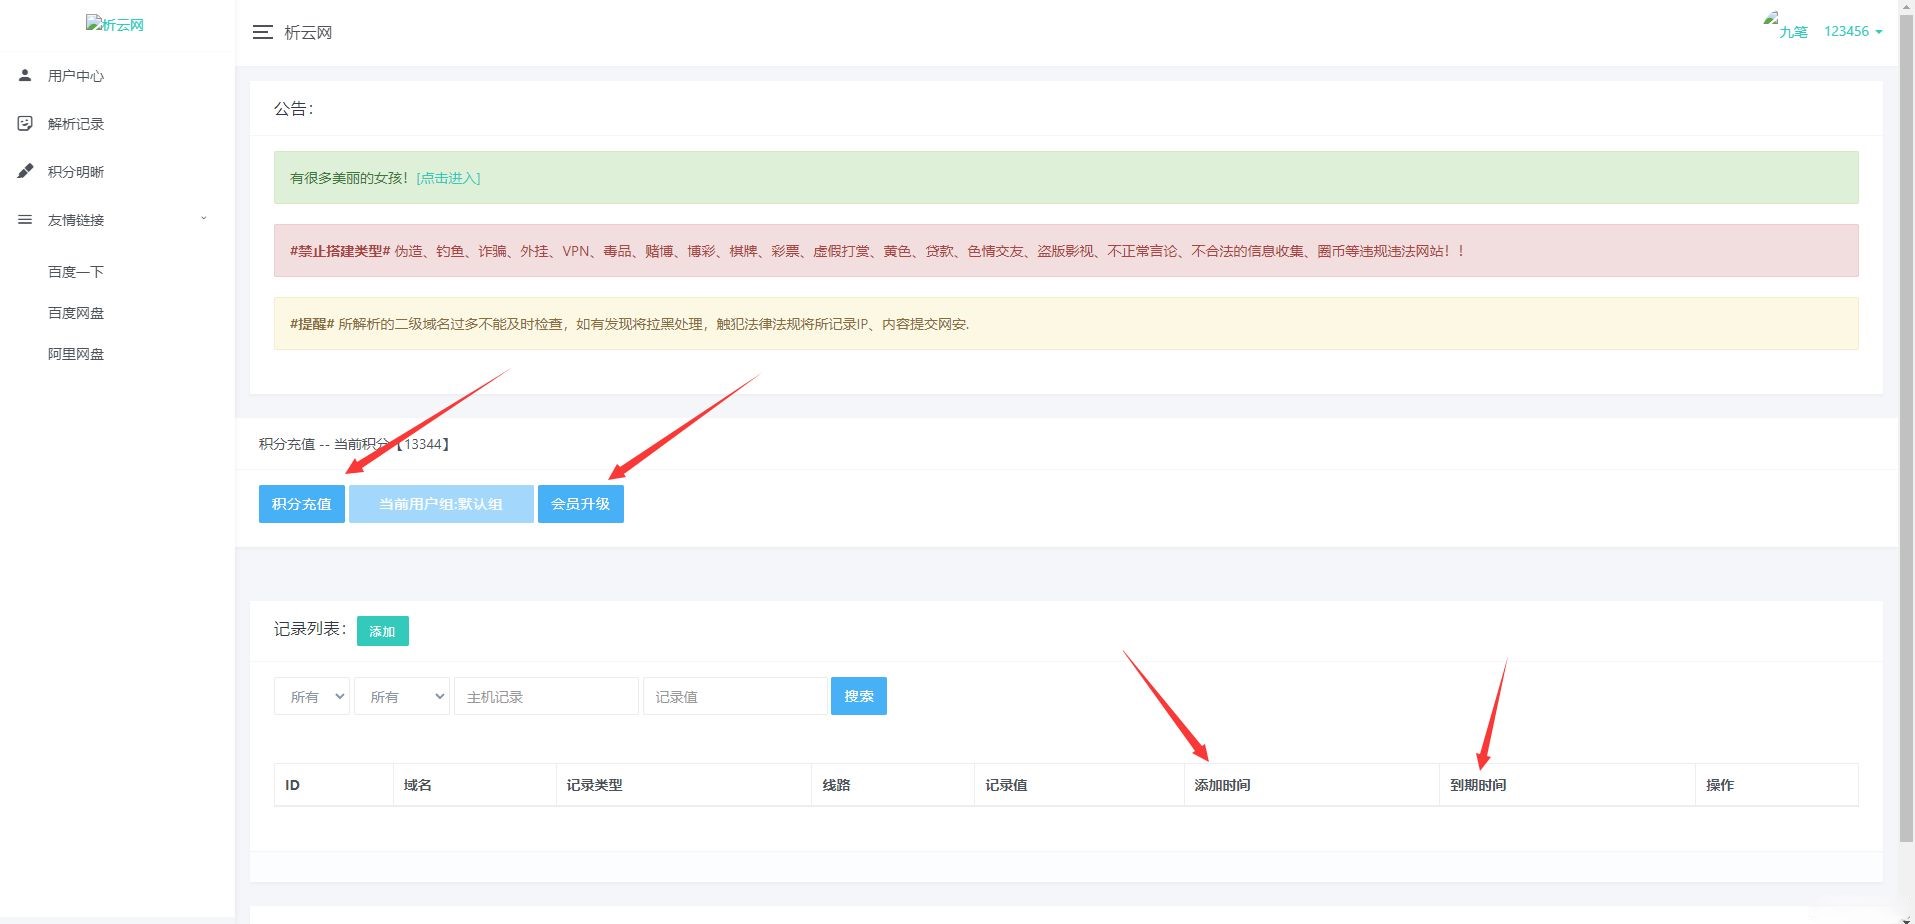The width and height of the screenshot is (1915, 924).
Task: Click the 积分明晰 pencil icon
Action: pyautogui.click(x=25, y=171)
